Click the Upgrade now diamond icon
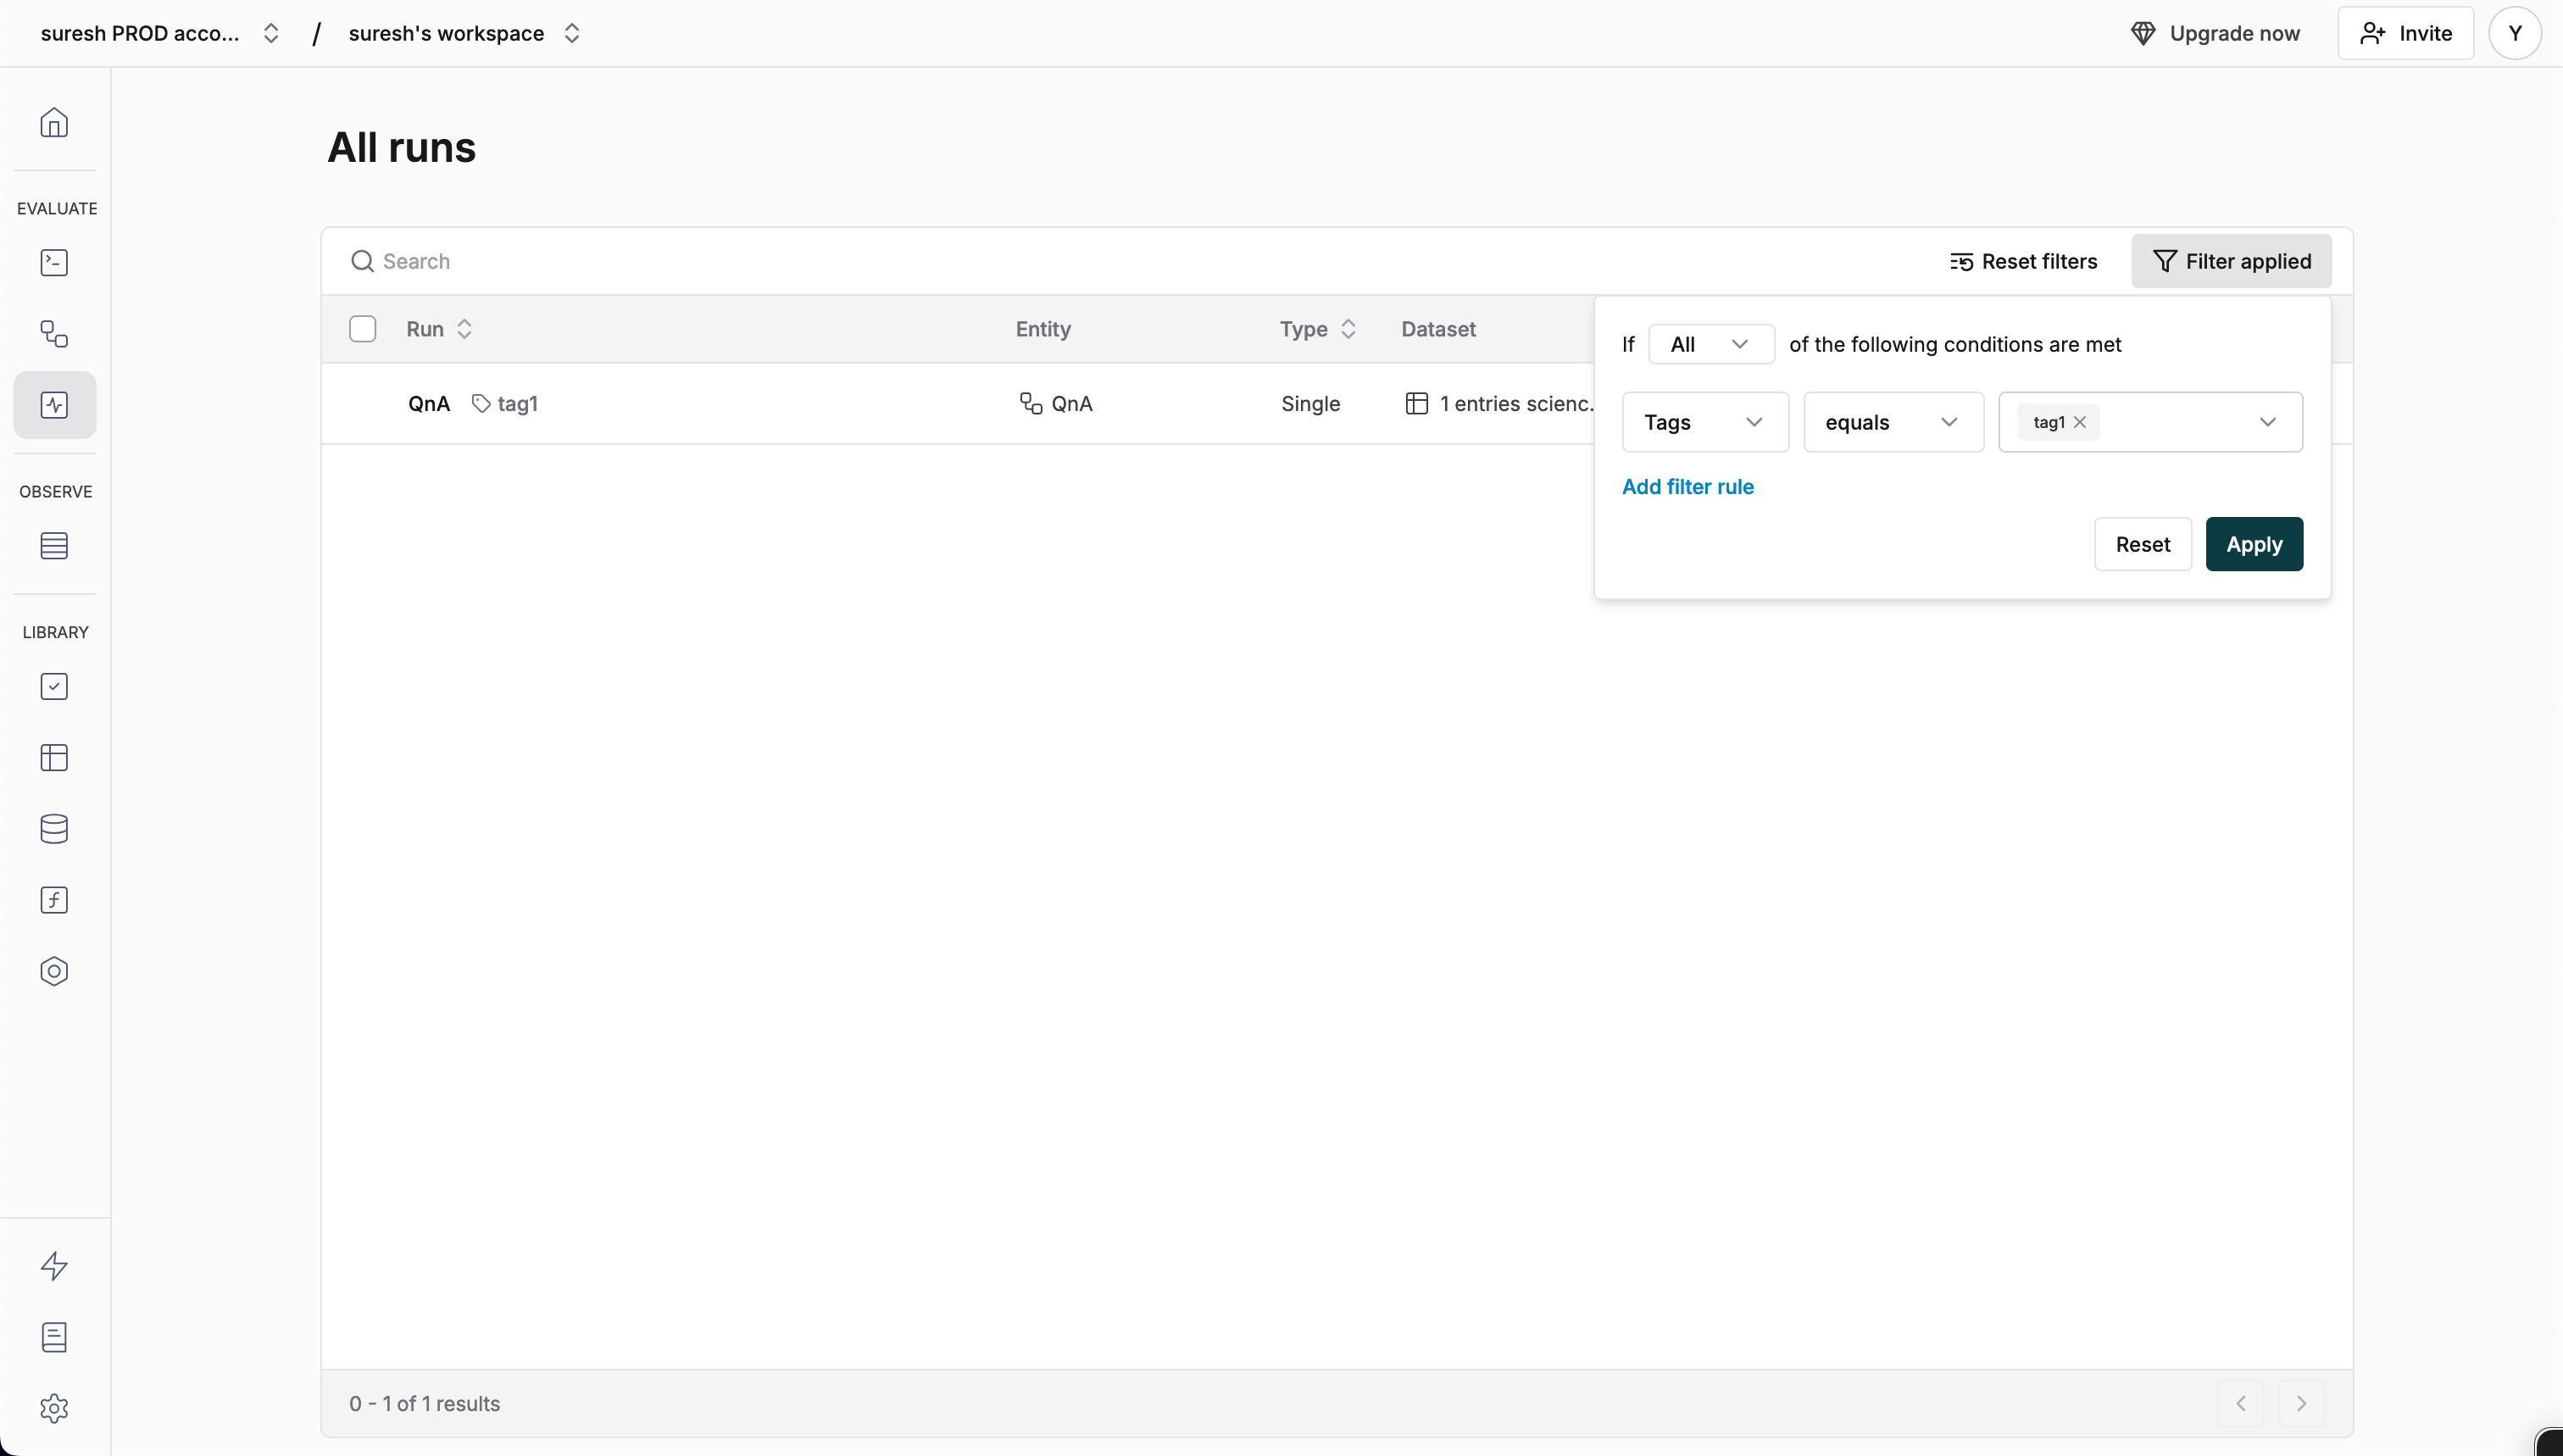Viewport: 2563px width, 1456px height. 2143,33
